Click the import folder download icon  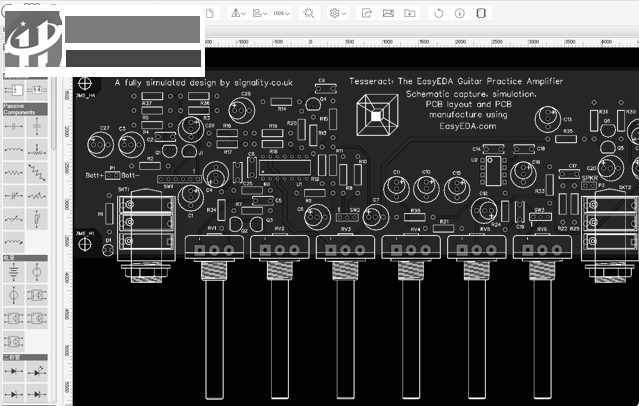410,13
